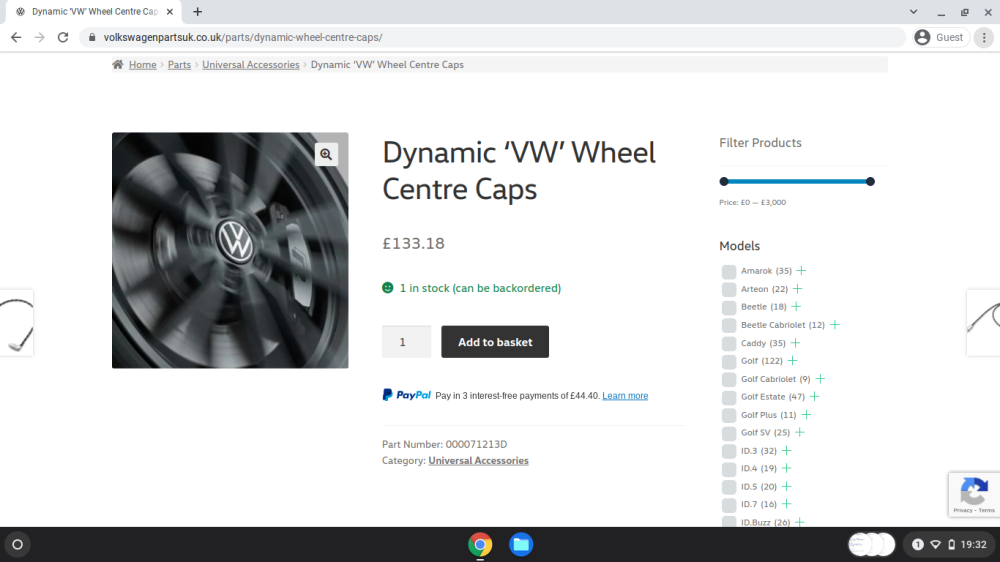
Task: Click Add to basket button
Action: coord(495,342)
